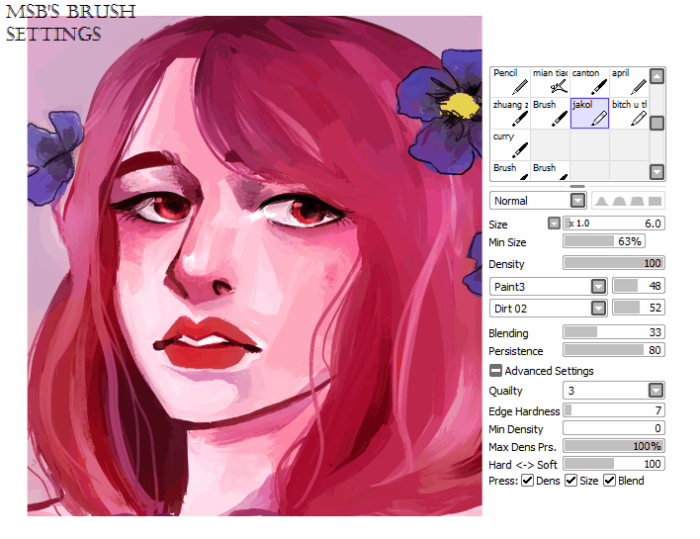Viewport: 700px width, 539px height.
Task: Pick the 'bitch u t' brush preset
Action: (629, 113)
